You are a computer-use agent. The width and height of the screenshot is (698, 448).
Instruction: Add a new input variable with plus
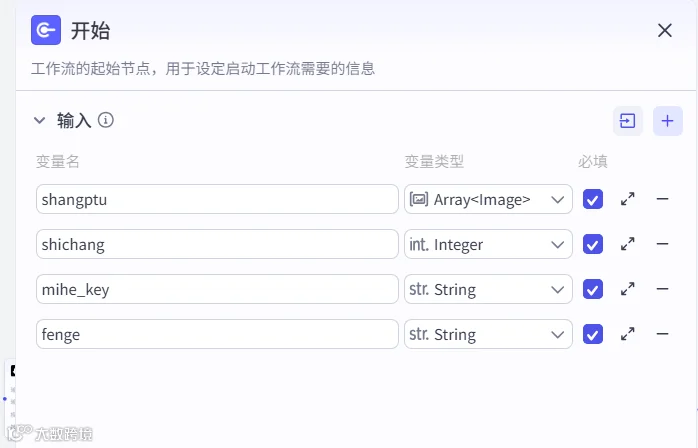667,121
